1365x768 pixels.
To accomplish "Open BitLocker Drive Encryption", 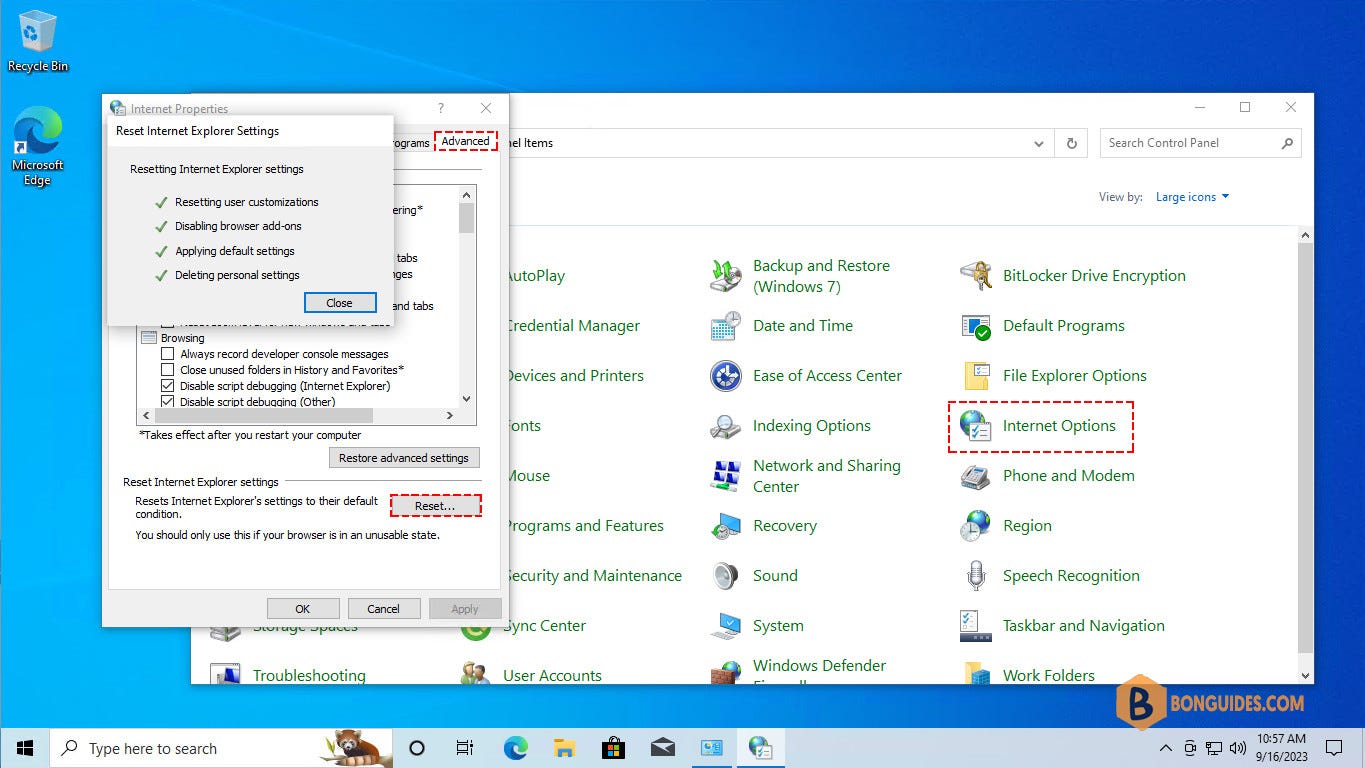I will [1092, 275].
